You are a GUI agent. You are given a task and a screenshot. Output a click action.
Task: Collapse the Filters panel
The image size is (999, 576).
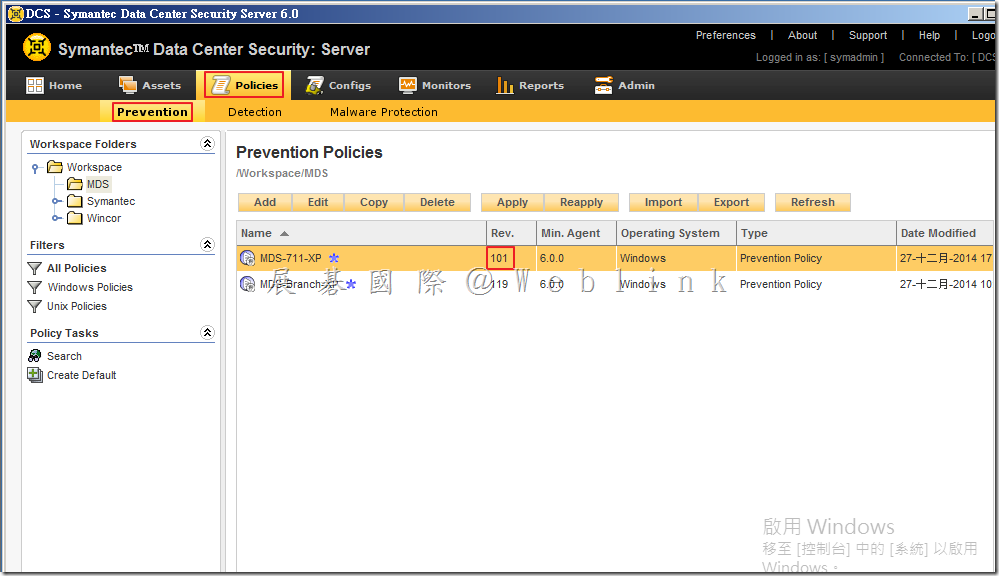(207, 244)
